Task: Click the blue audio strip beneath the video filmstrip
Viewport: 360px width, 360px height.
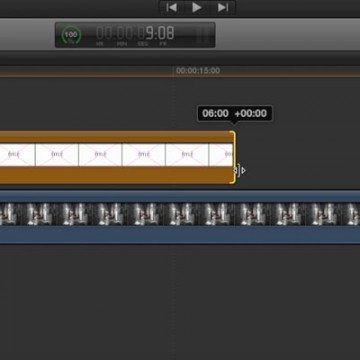Action: pos(180,234)
